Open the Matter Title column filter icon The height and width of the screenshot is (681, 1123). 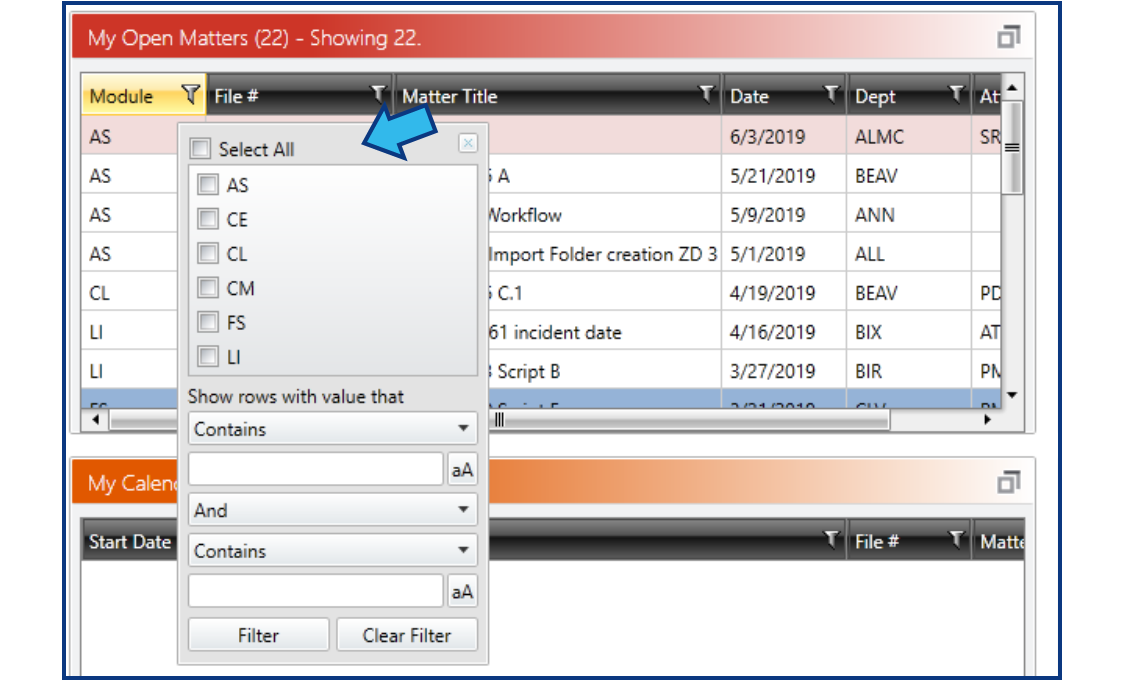click(x=706, y=94)
